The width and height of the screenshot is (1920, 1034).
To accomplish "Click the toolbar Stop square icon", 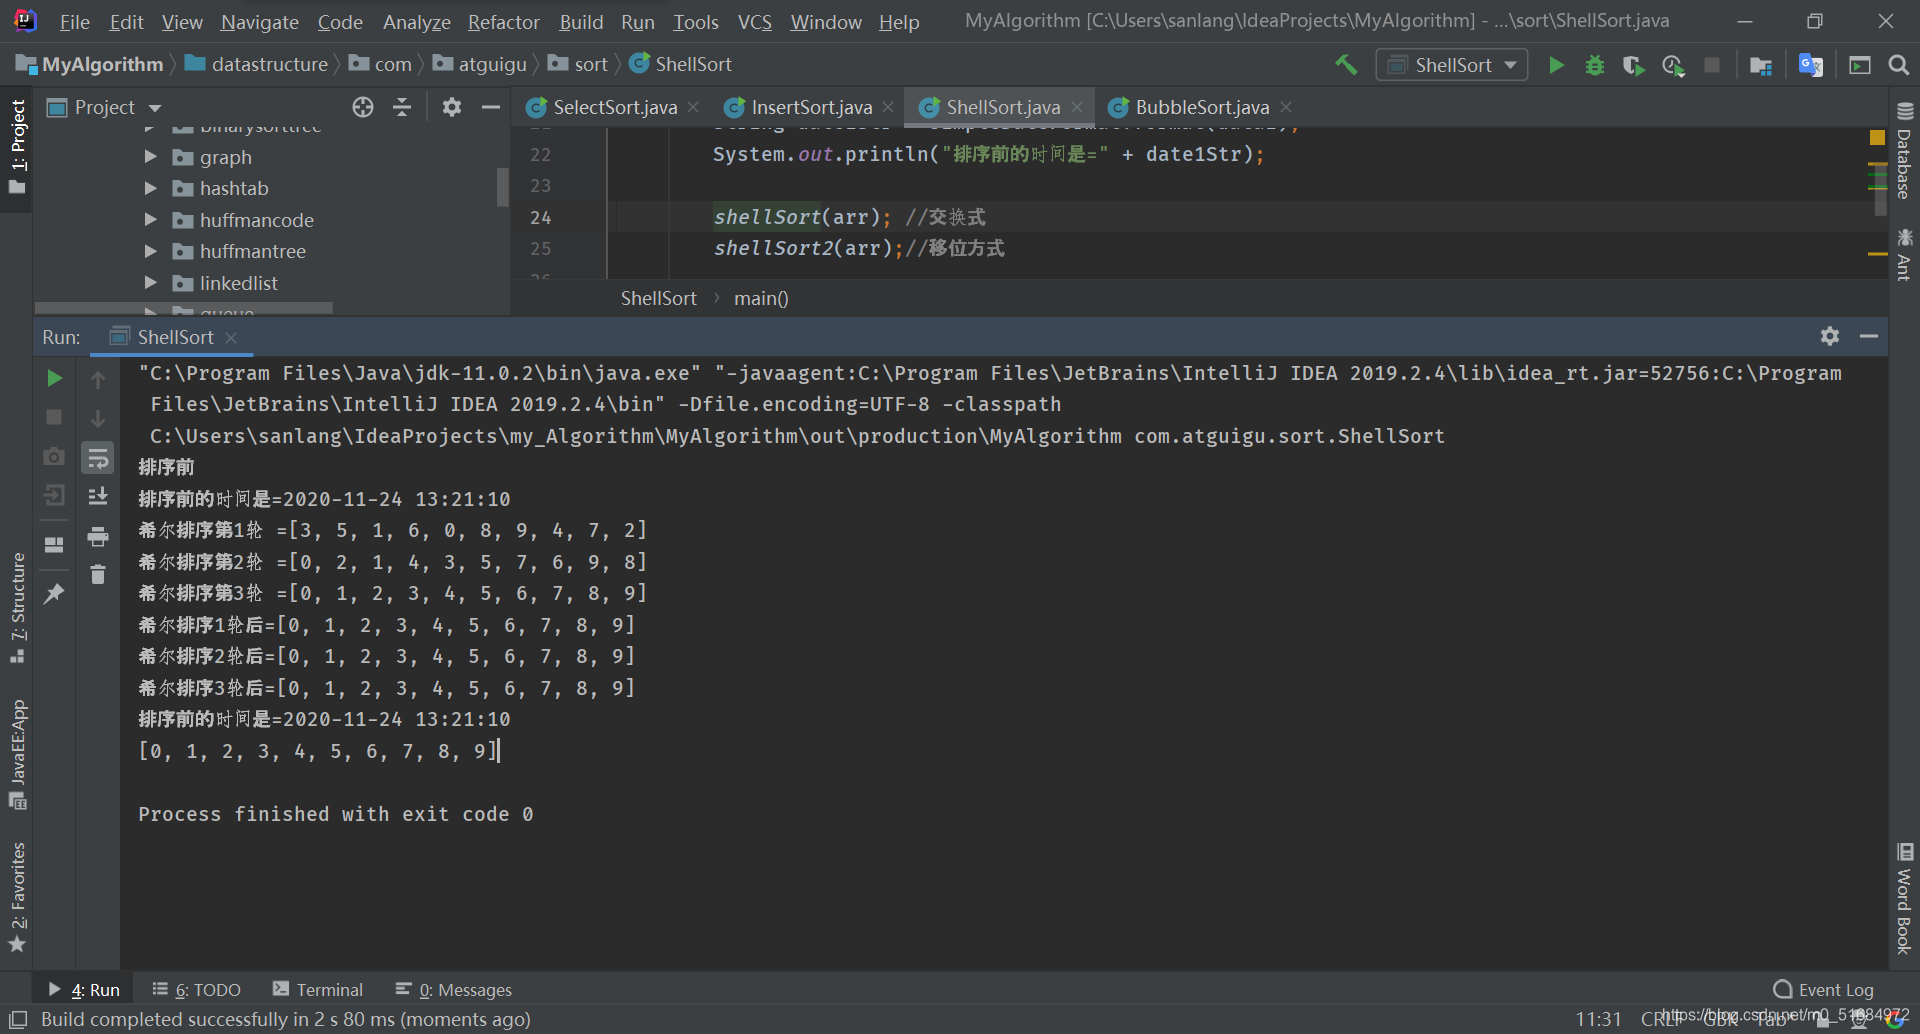I will [1712, 65].
